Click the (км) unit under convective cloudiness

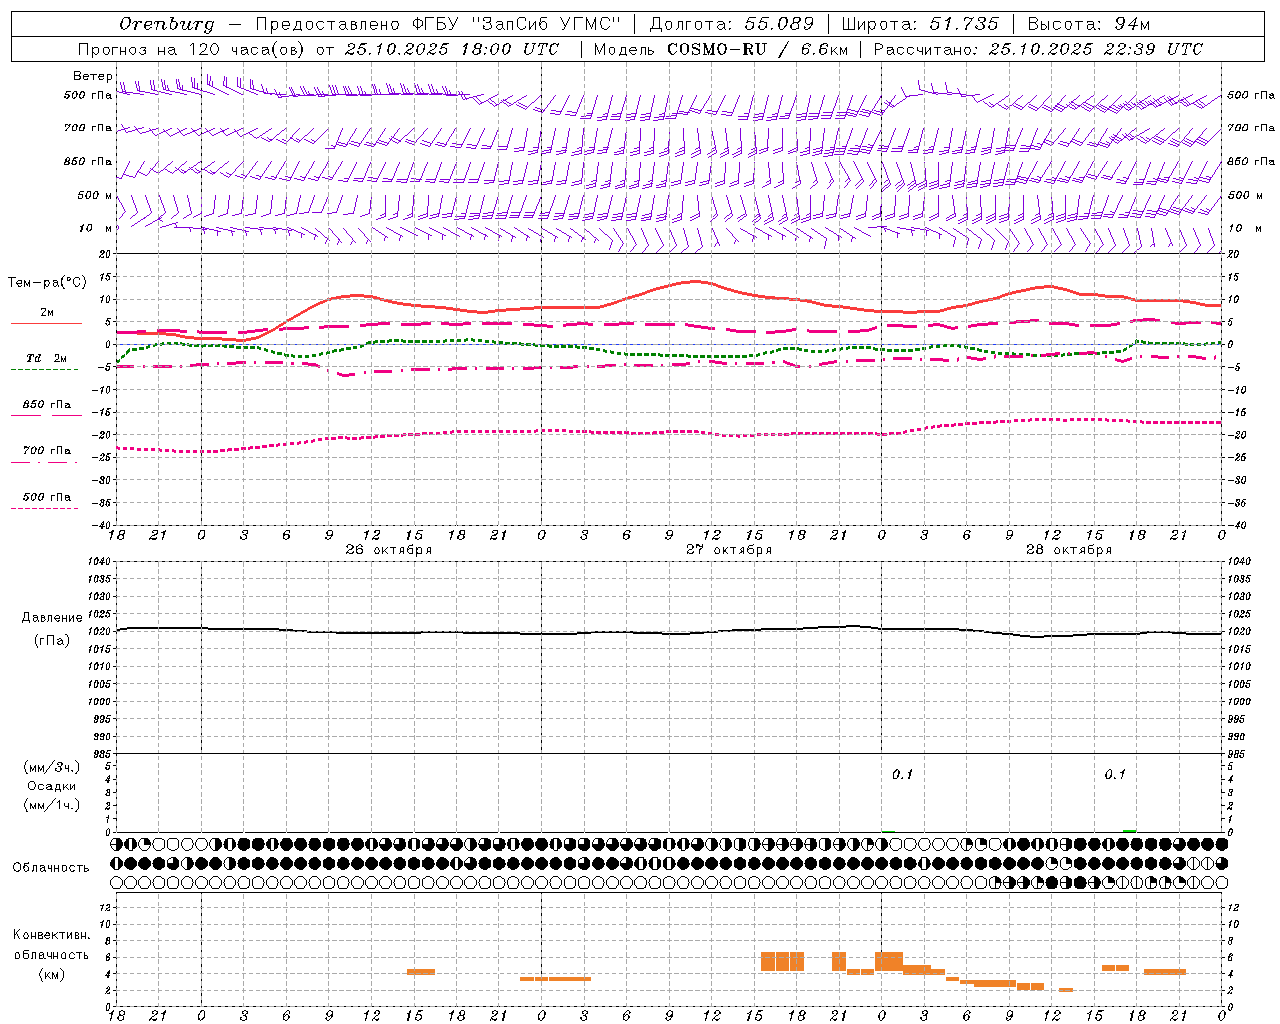51,974
